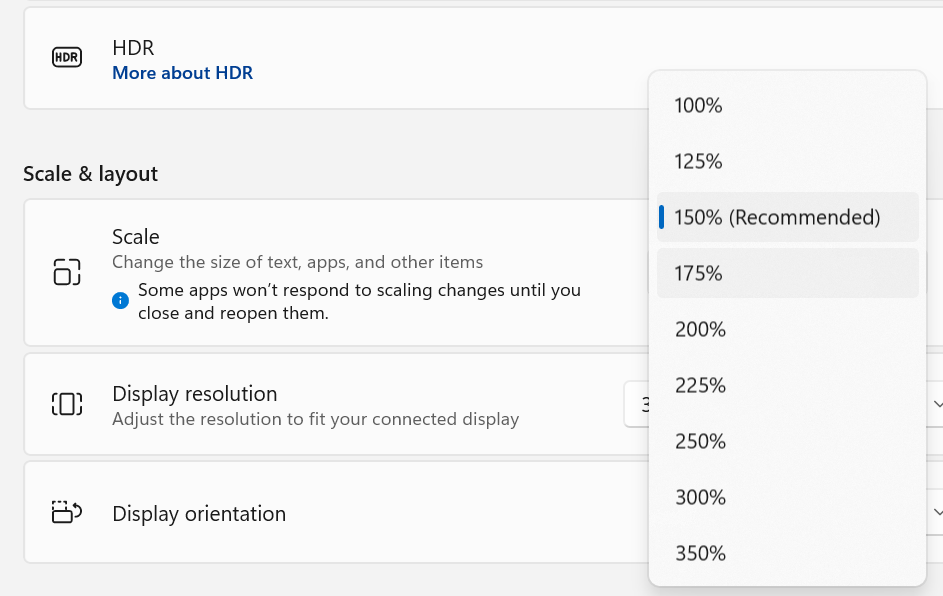Expand the Display resolution dropdown chevron

(937, 404)
